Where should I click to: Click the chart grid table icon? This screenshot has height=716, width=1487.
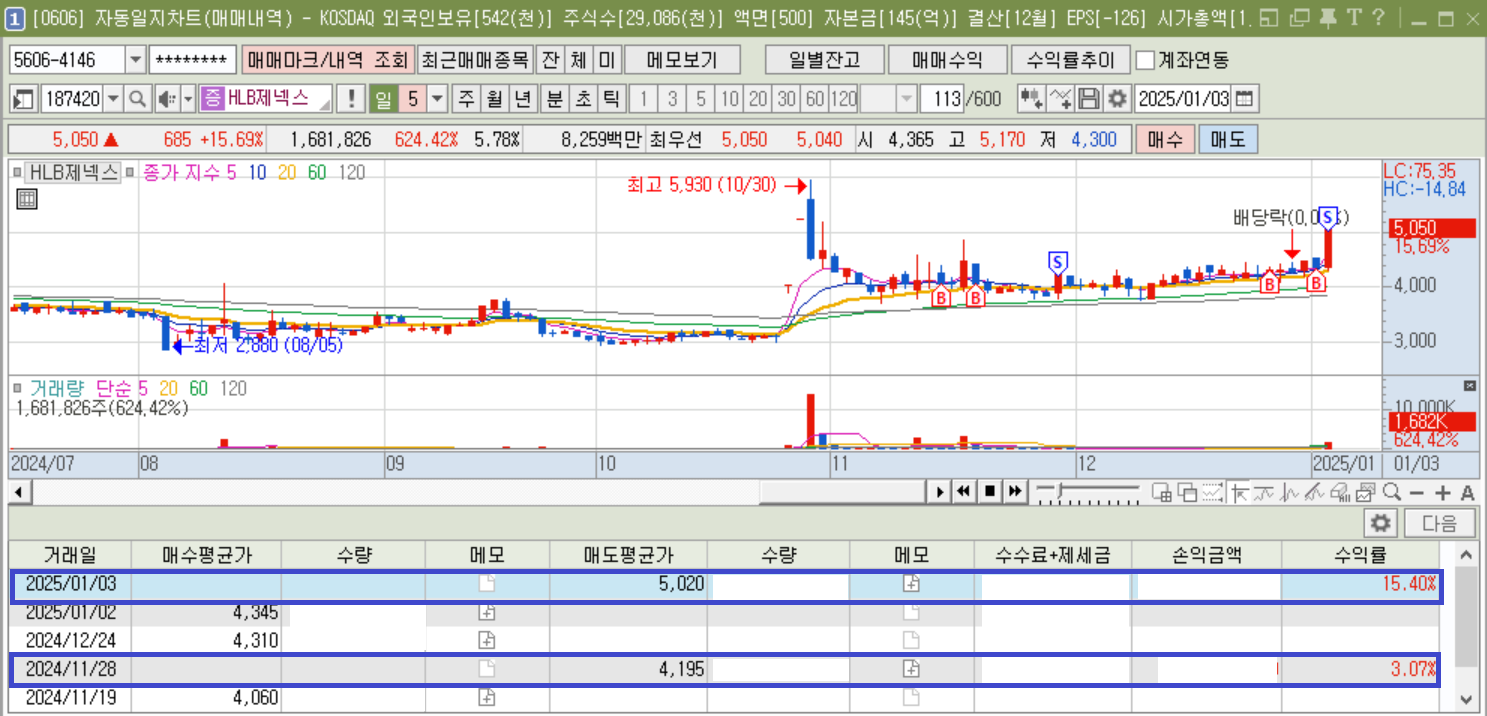(27, 199)
